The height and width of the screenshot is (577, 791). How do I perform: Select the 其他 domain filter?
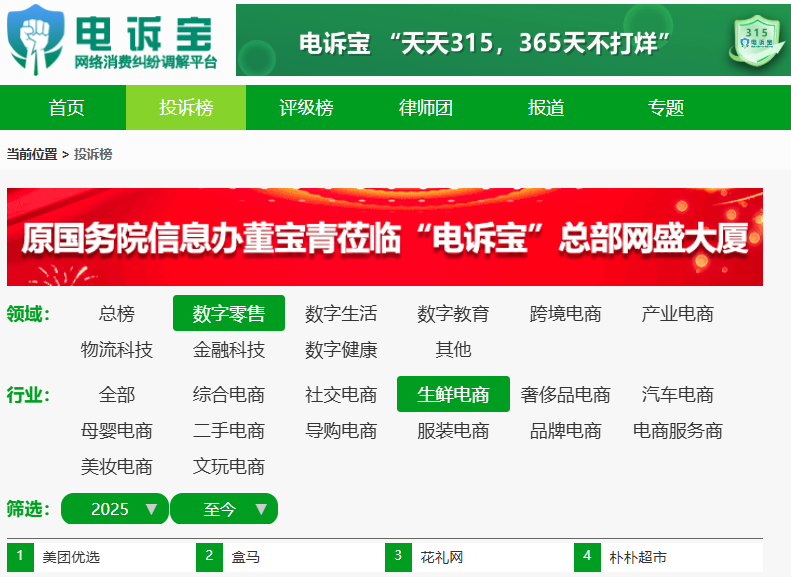(x=453, y=349)
